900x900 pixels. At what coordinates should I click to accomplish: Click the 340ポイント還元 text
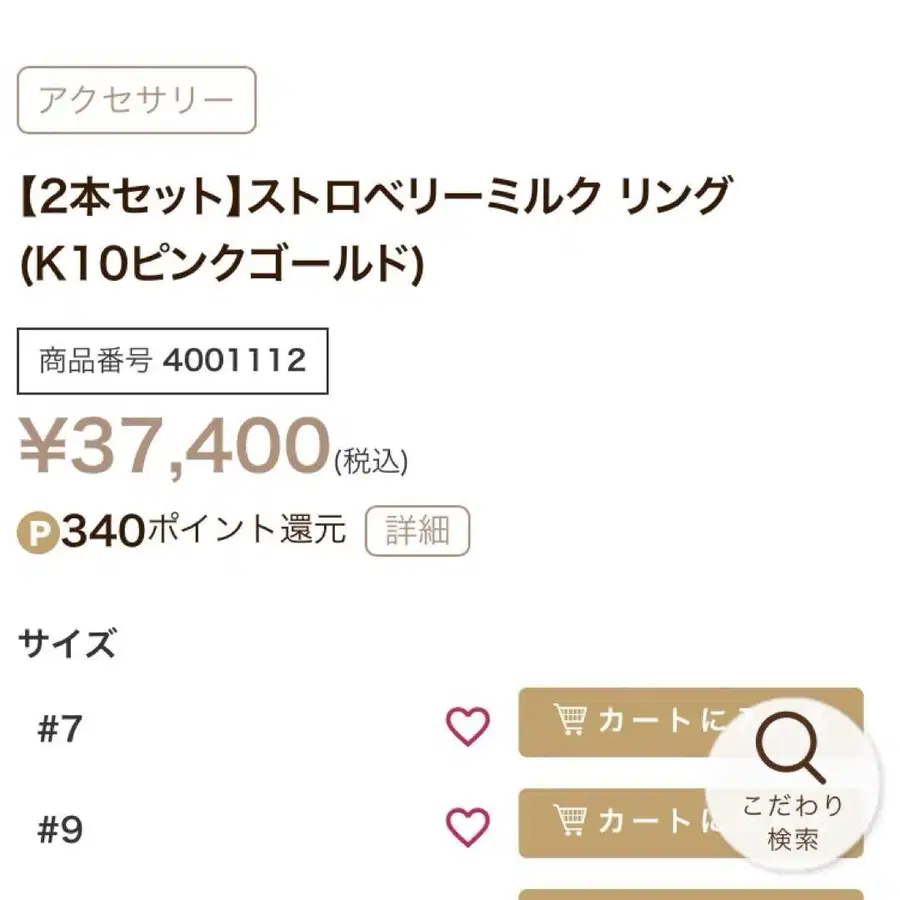click(204, 530)
